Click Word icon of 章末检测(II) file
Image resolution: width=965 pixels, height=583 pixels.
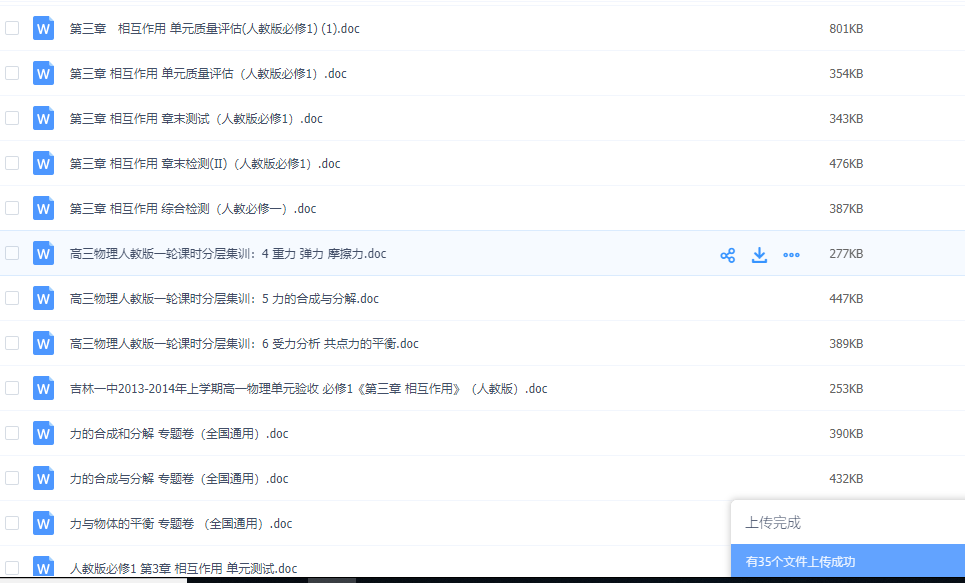pyautogui.click(x=43, y=163)
